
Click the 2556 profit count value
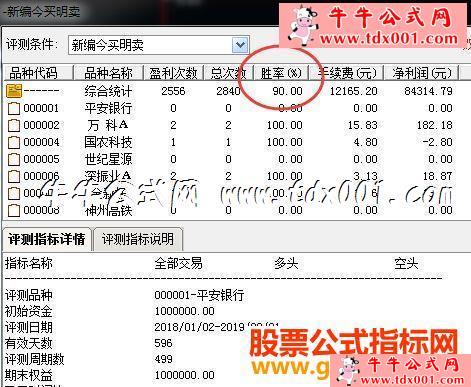coord(173,91)
